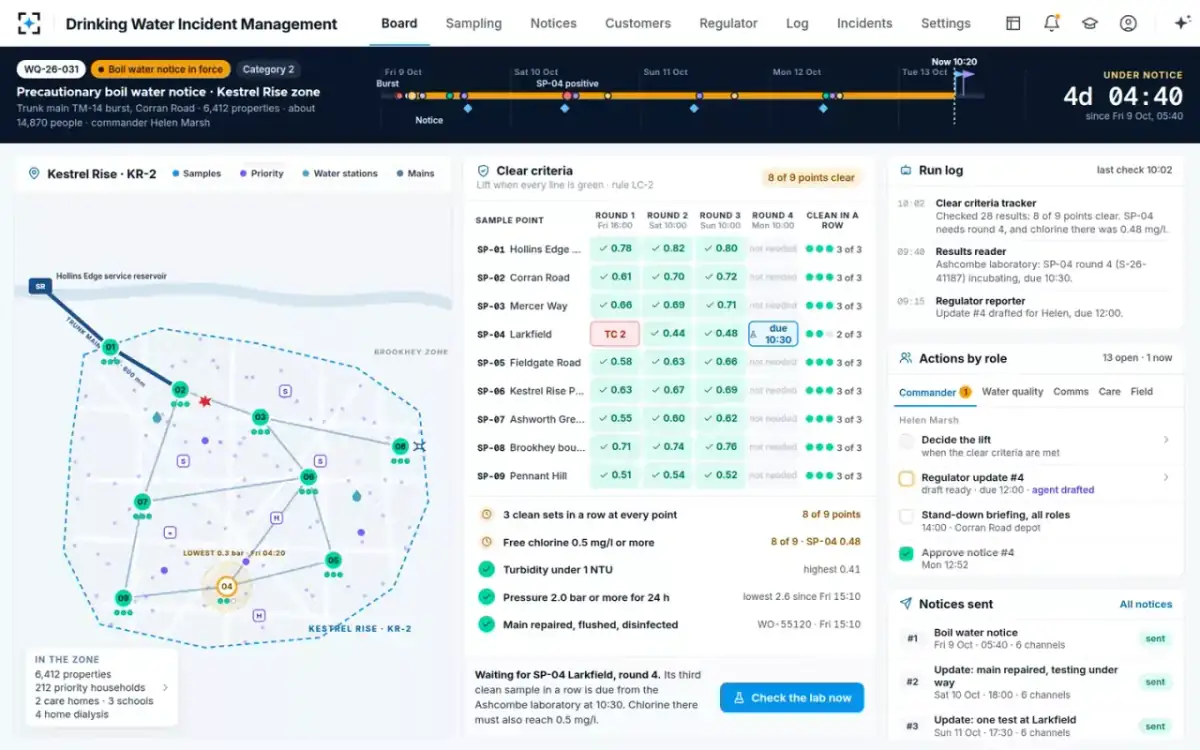Open the training graduation cap icon
This screenshot has height=750, width=1200.
tap(1090, 23)
